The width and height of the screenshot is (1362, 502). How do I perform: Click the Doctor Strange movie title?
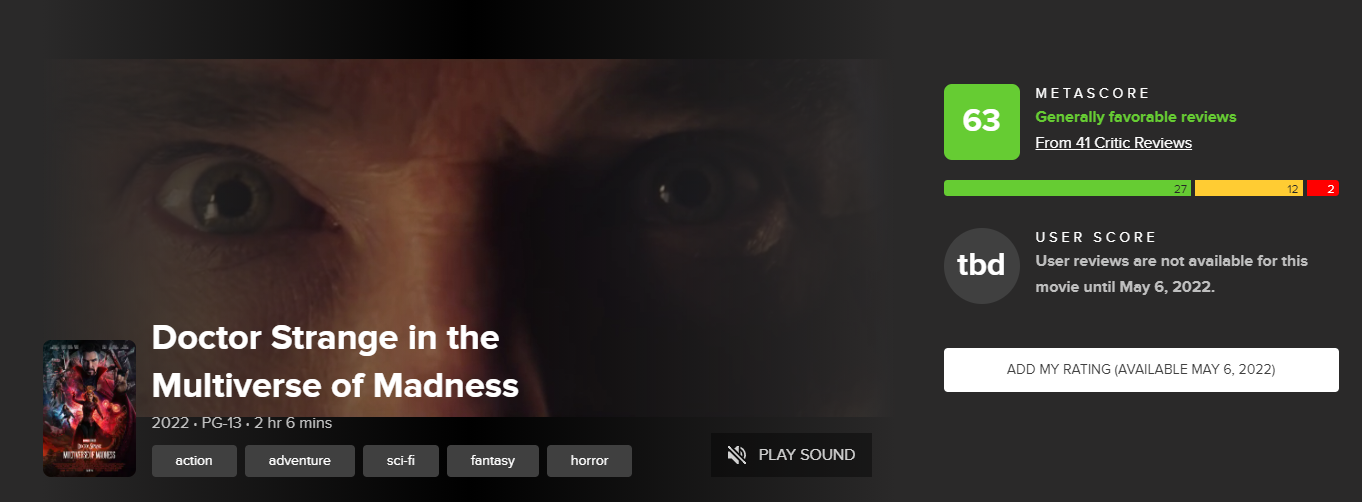335,361
